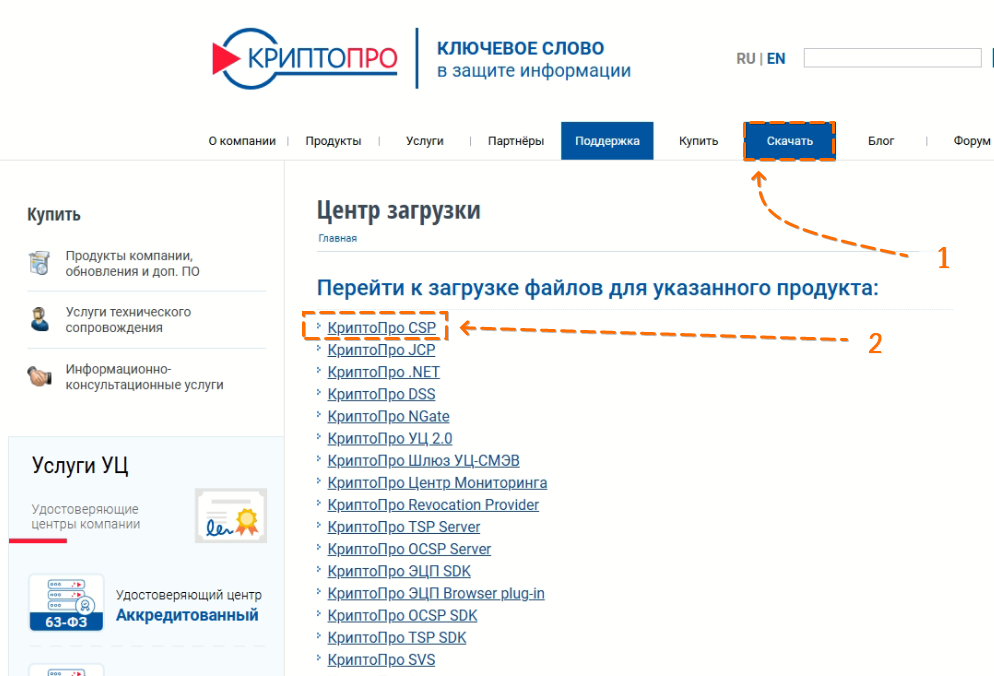Go to the Форум menu item

[x=972, y=141]
